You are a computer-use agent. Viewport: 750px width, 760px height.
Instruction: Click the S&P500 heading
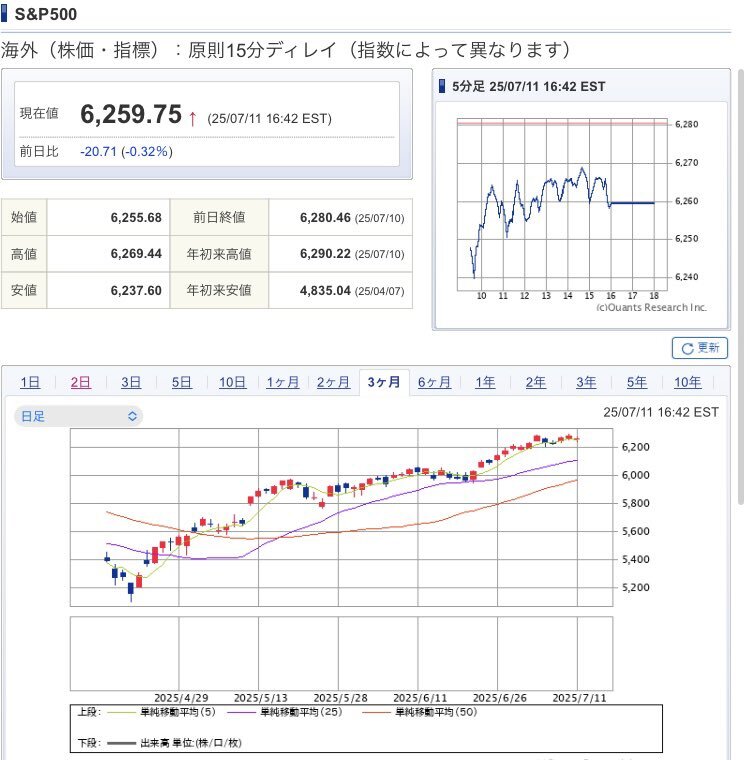tap(46, 14)
